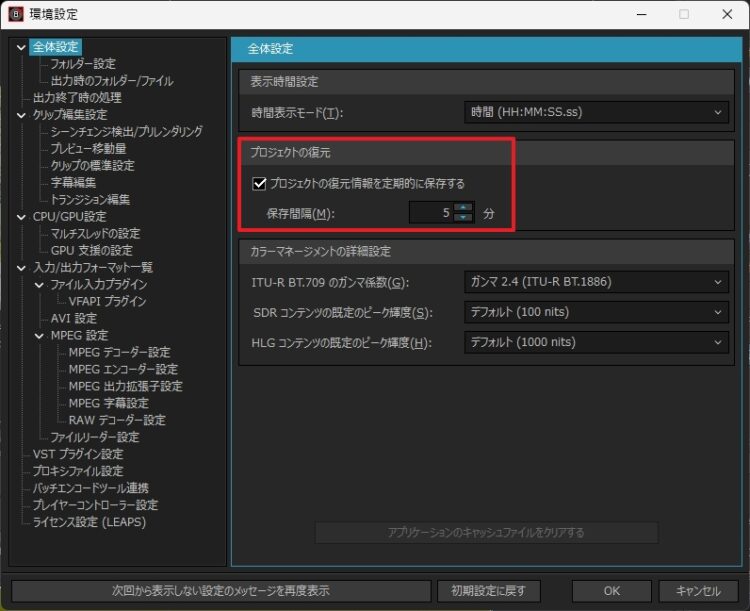
Task: Toggle プロジェクトの復元情報を定期的に保存する checkbox
Action: click(259, 184)
